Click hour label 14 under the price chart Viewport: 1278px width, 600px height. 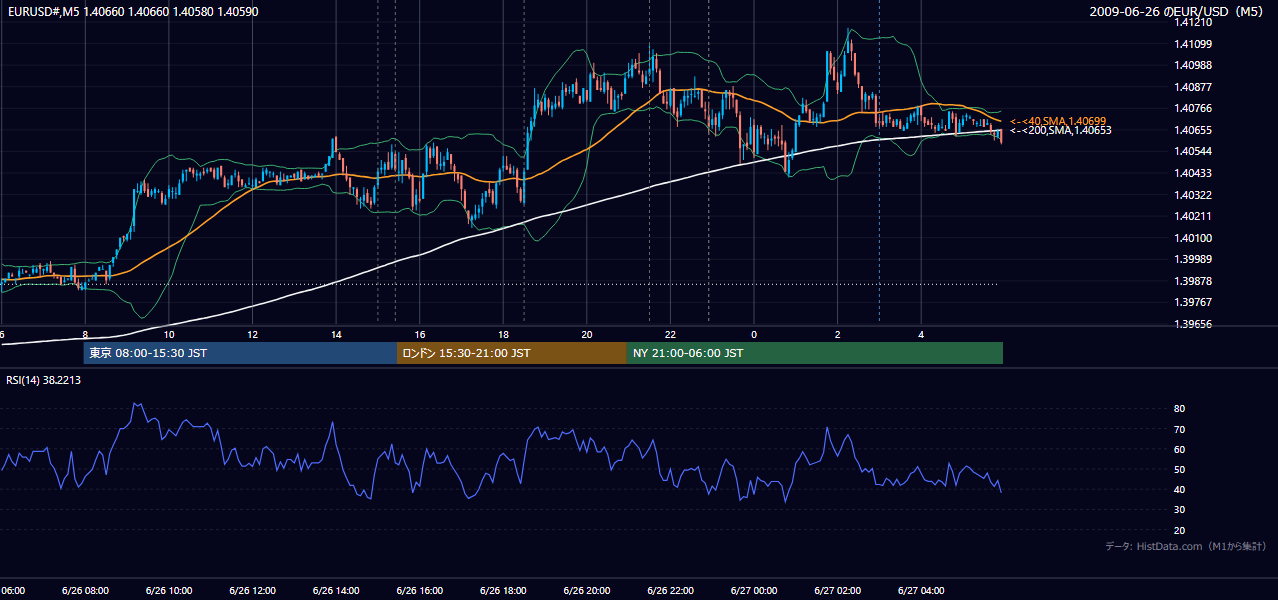(x=336, y=334)
